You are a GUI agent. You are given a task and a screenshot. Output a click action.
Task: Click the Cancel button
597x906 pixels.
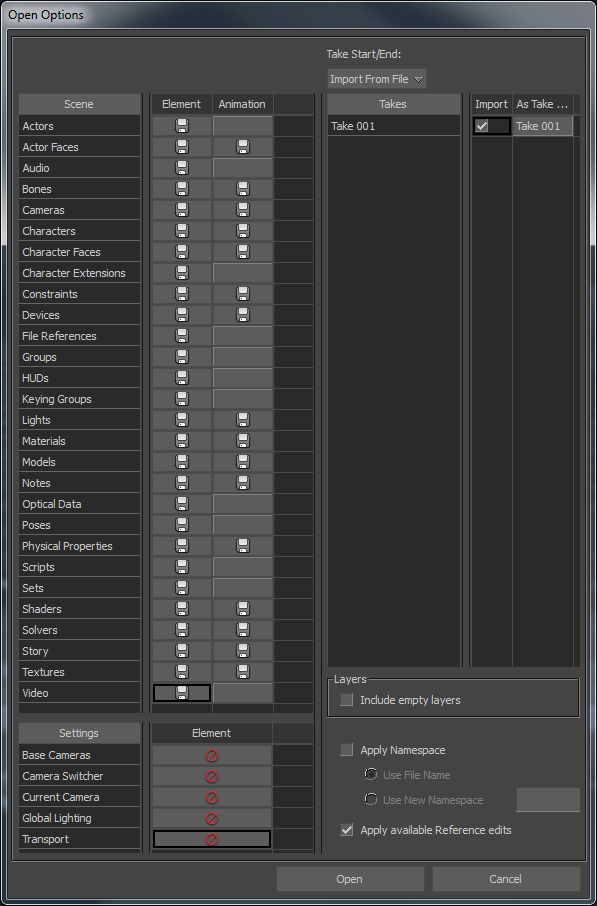click(506, 879)
